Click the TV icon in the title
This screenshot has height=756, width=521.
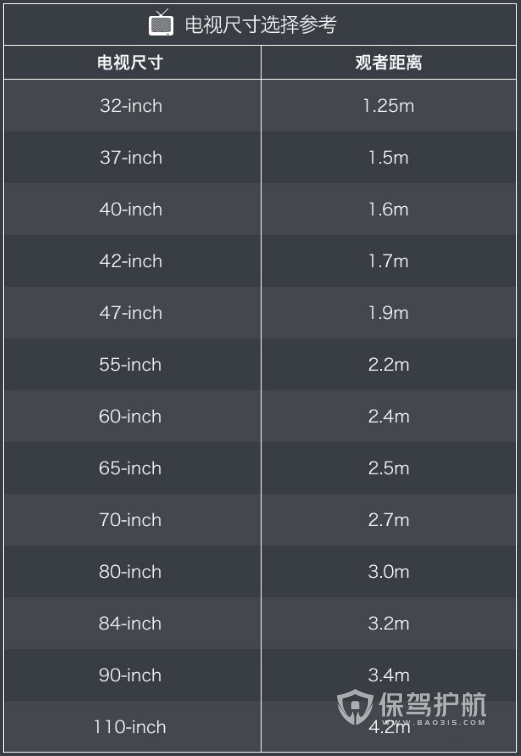tap(161, 23)
